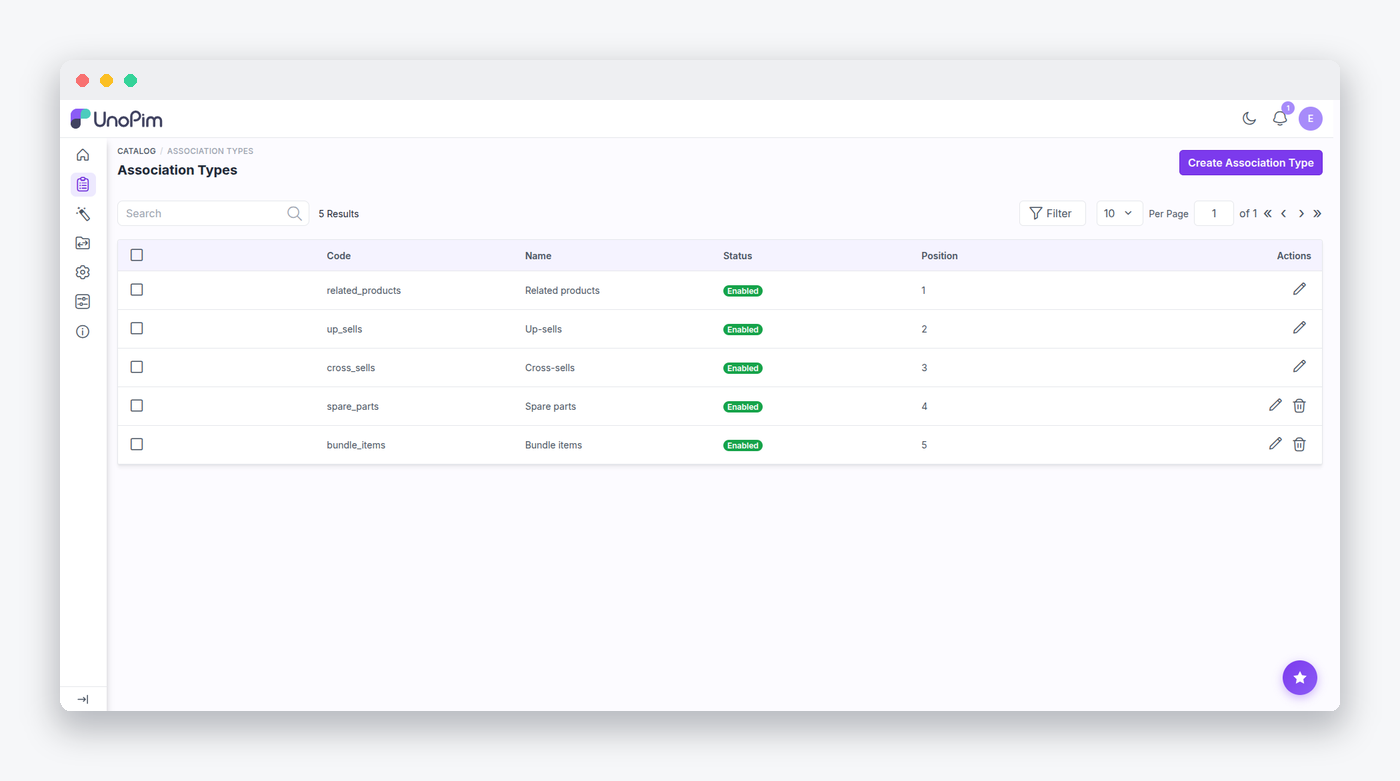
Task: Edit the spare_parts association type
Action: pos(1275,405)
